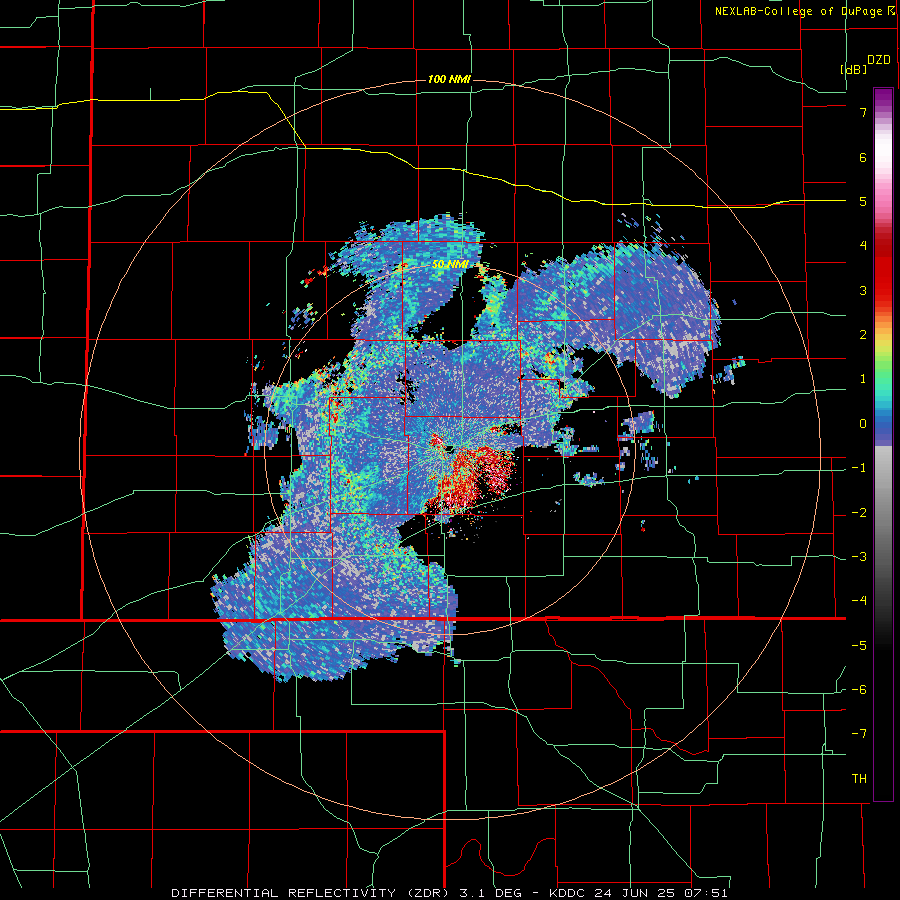
Task: Click the ZDR color scale bar
Action: (883, 444)
